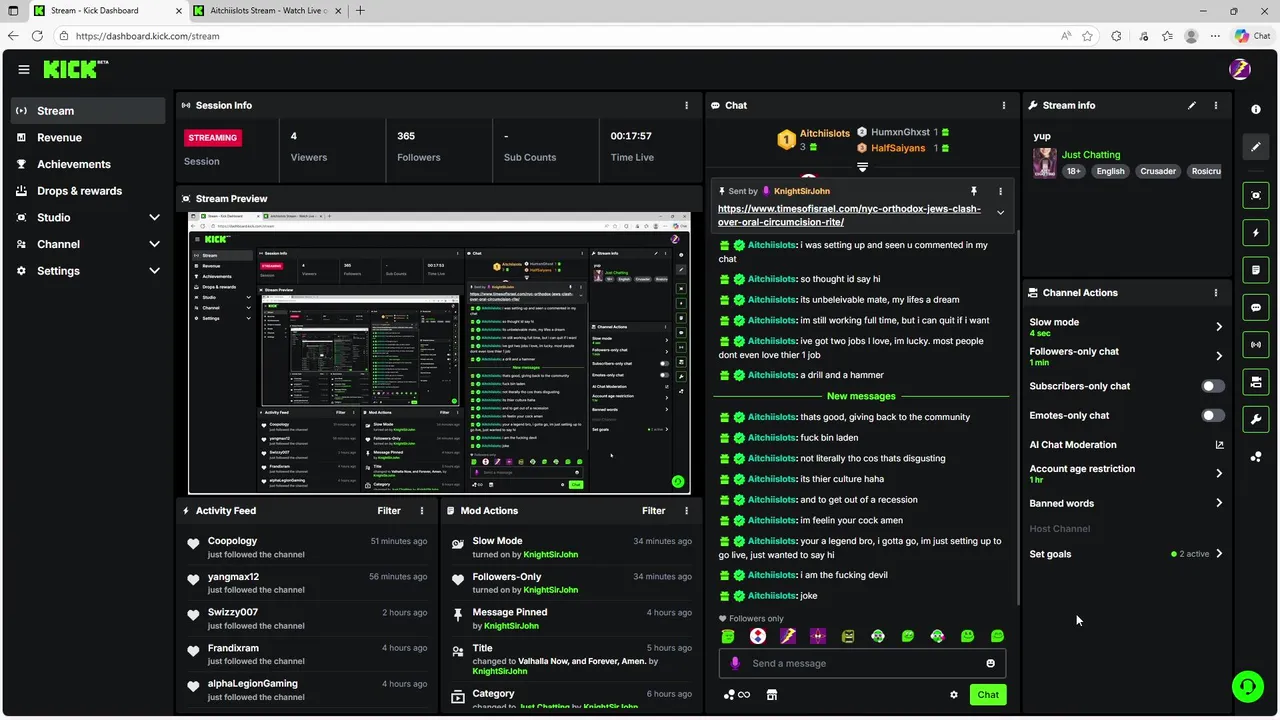Click the info icon in right sidebar
Screen dimensions: 1280x720
click(1256, 109)
